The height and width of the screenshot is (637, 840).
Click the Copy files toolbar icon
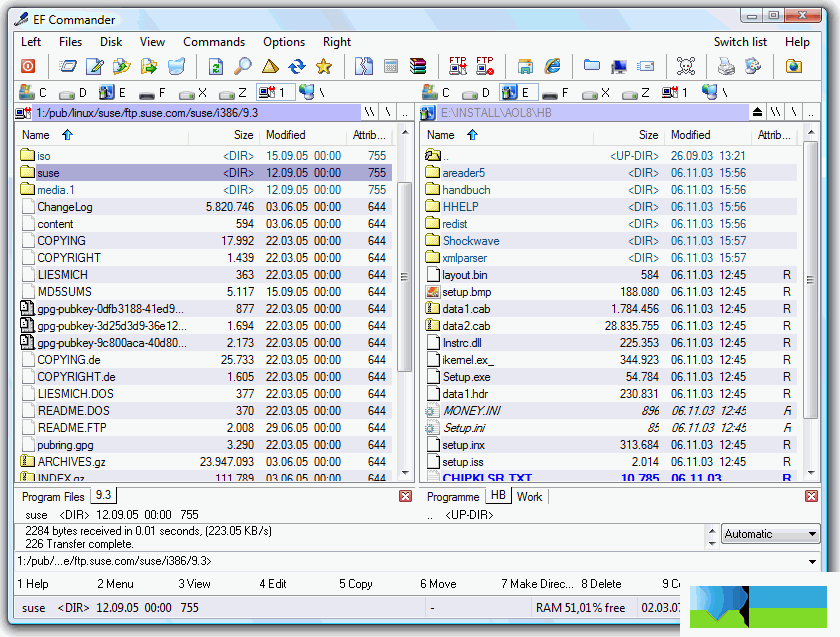pyautogui.click(x=122, y=66)
